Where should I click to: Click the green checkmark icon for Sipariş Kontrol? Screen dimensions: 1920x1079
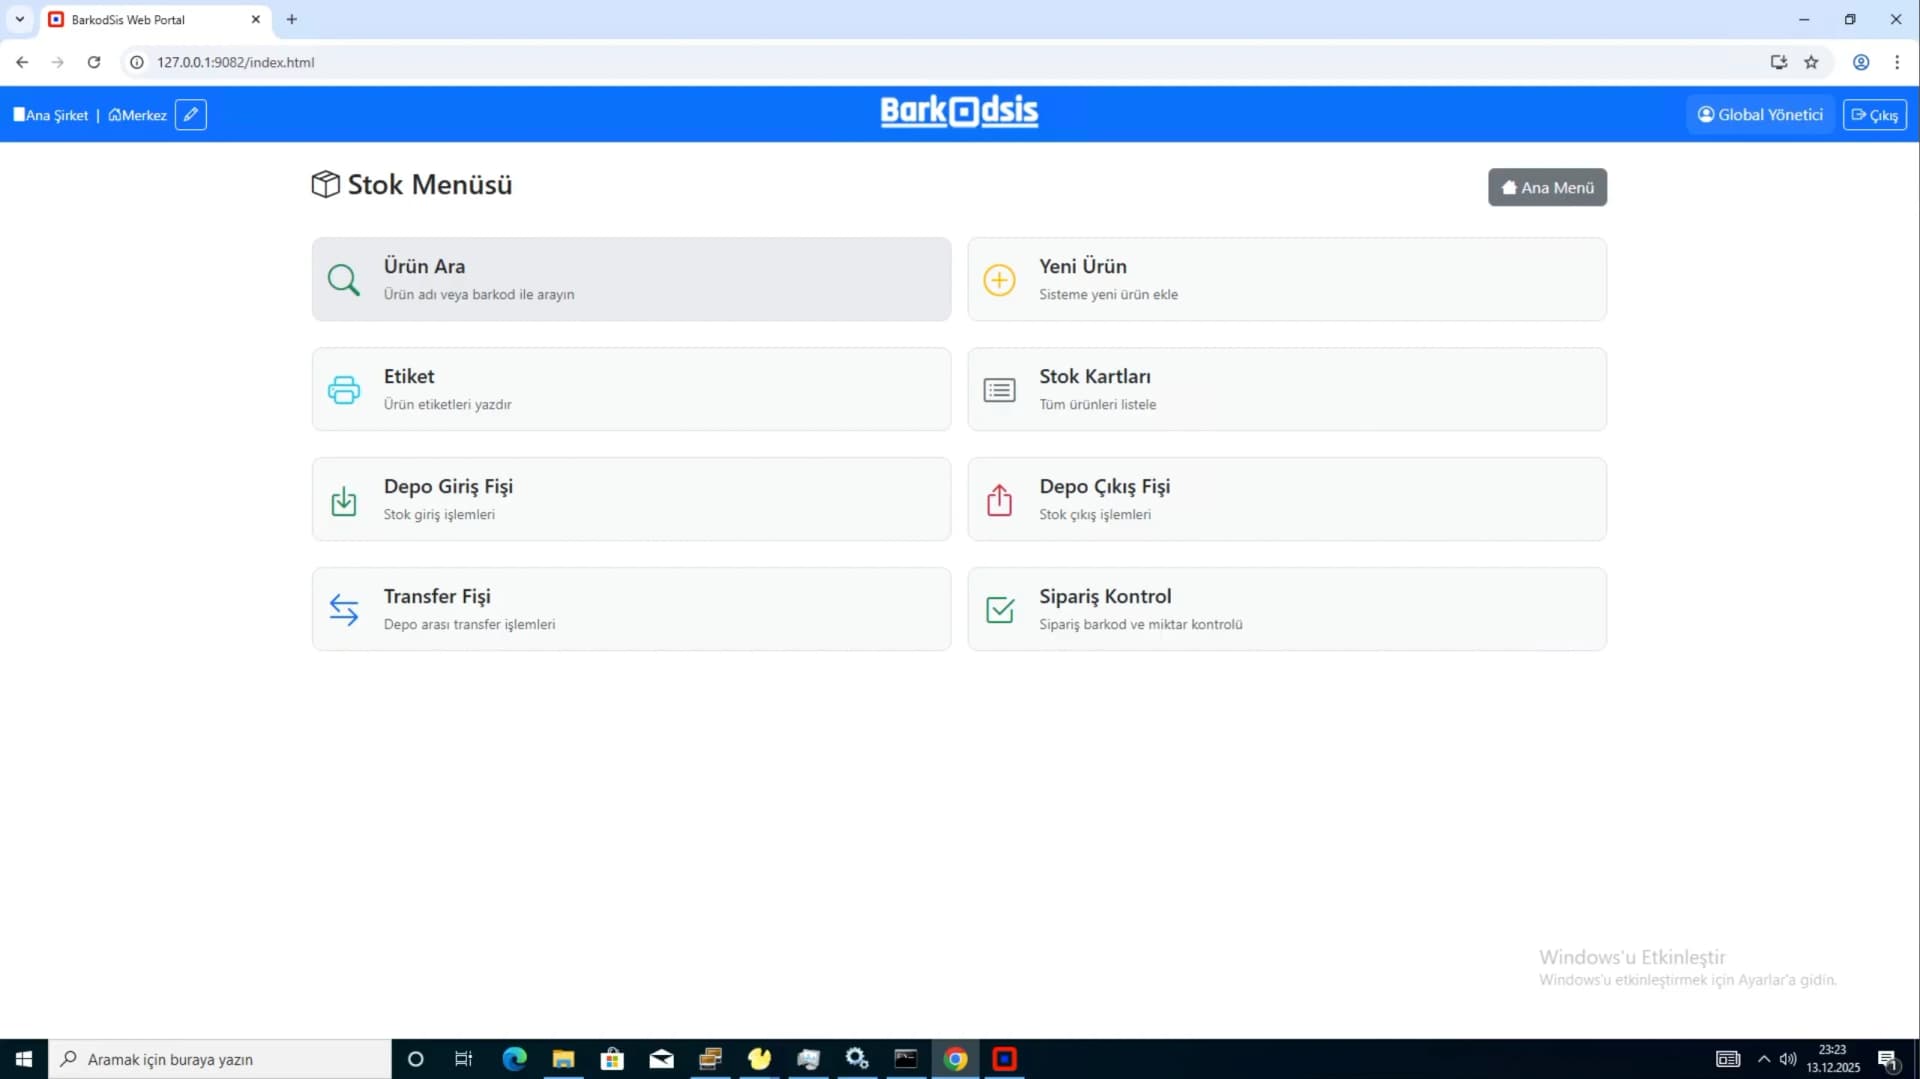coord(999,610)
